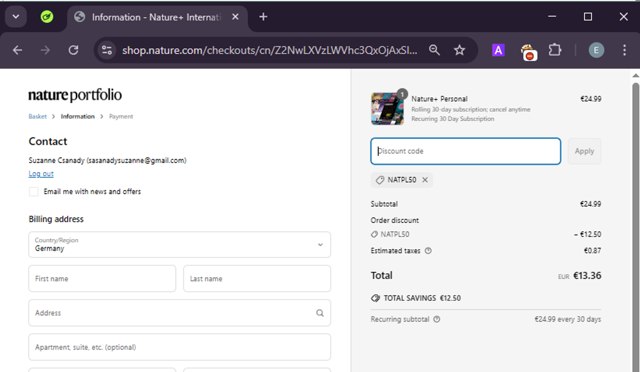This screenshot has height=372, width=640.
Task: Select the Payment breadcrumb step
Action: (121, 116)
